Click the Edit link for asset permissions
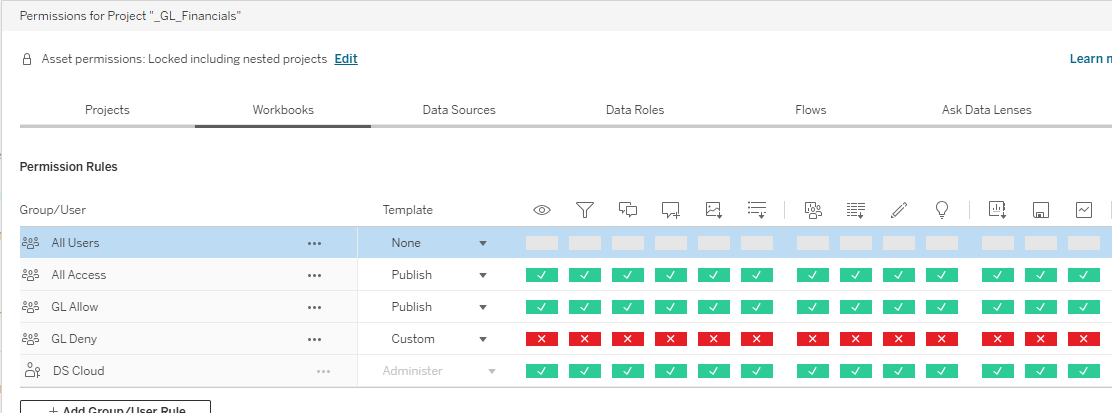The image size is (1112, 413). (346, 59)
